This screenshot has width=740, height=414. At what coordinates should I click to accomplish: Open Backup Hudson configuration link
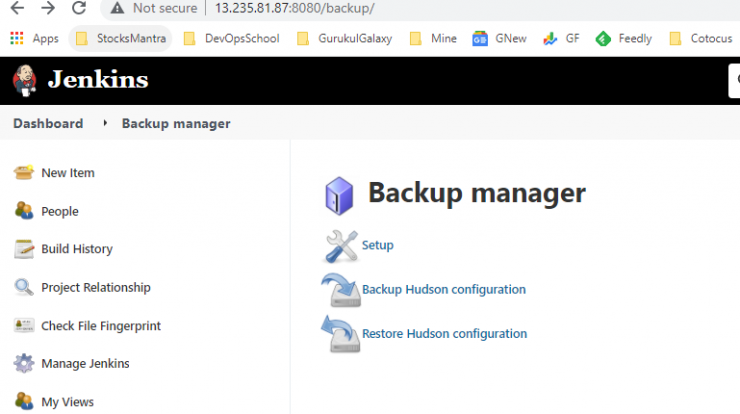[x=444, y=289]
